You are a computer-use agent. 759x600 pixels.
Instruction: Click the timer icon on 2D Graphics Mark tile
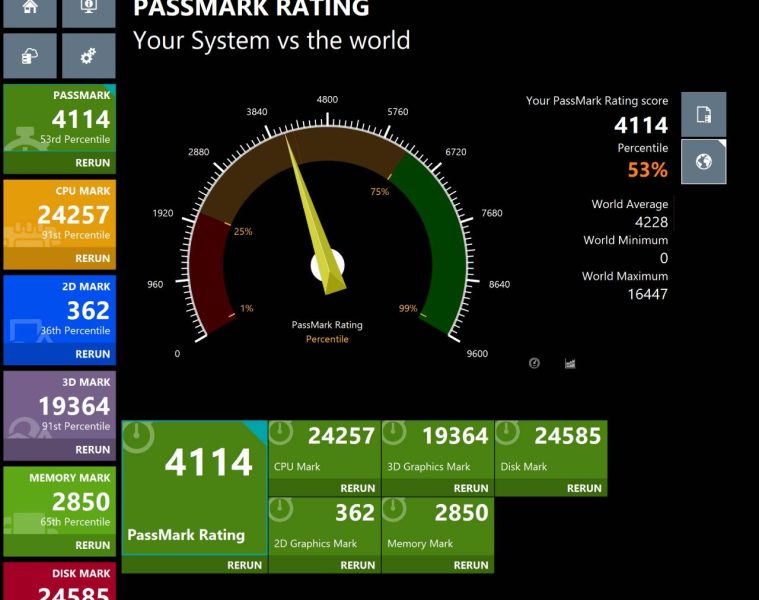281,509
